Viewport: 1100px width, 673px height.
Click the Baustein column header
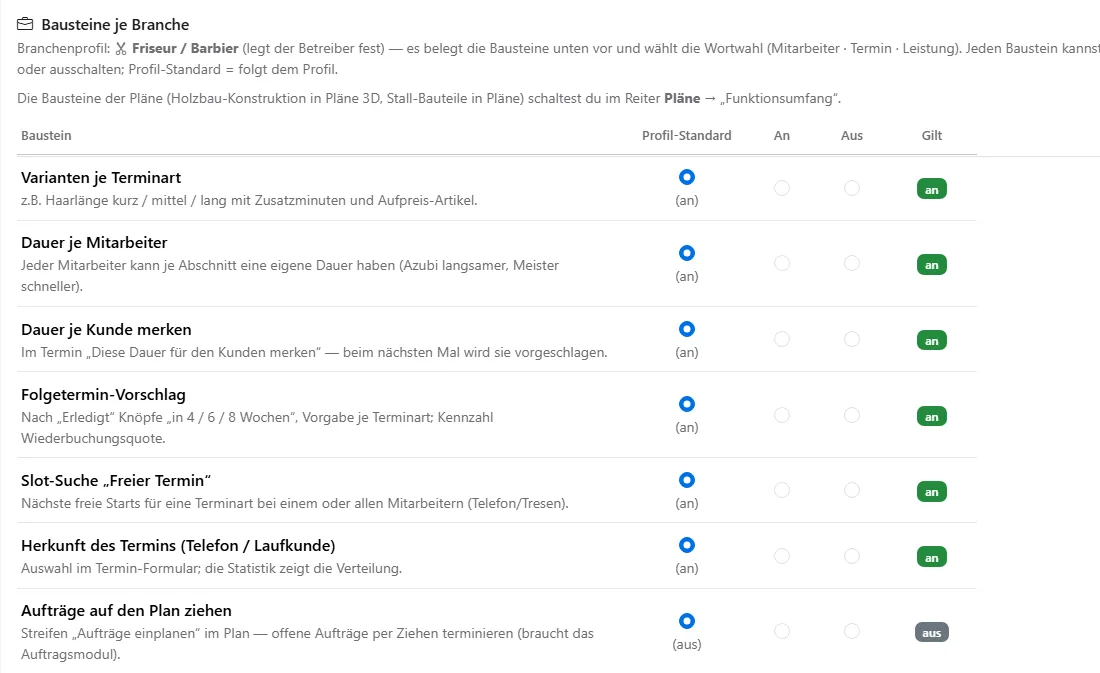point(46,135)
